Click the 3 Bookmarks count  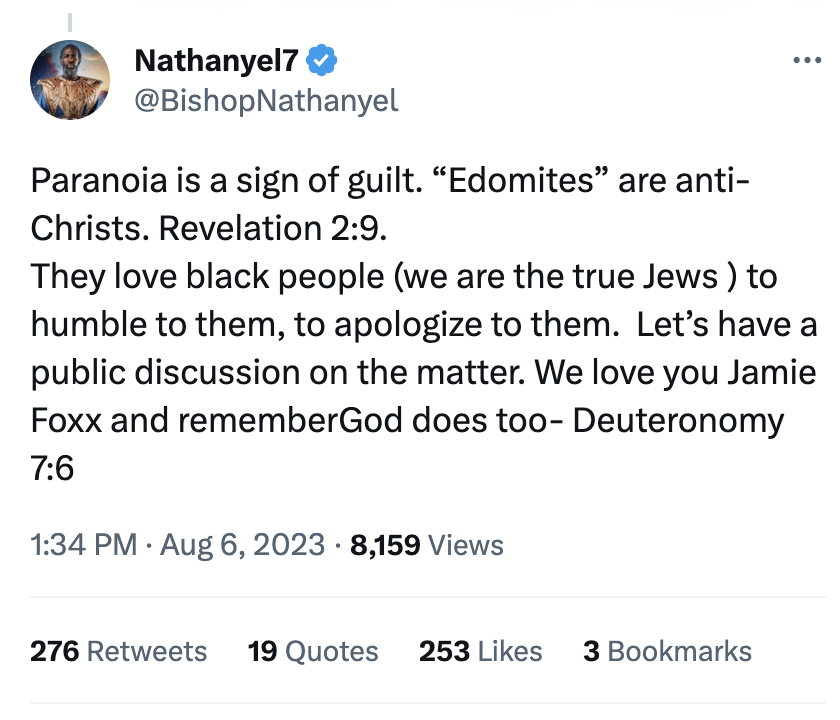pyautogui.click(x=668, y=651)
